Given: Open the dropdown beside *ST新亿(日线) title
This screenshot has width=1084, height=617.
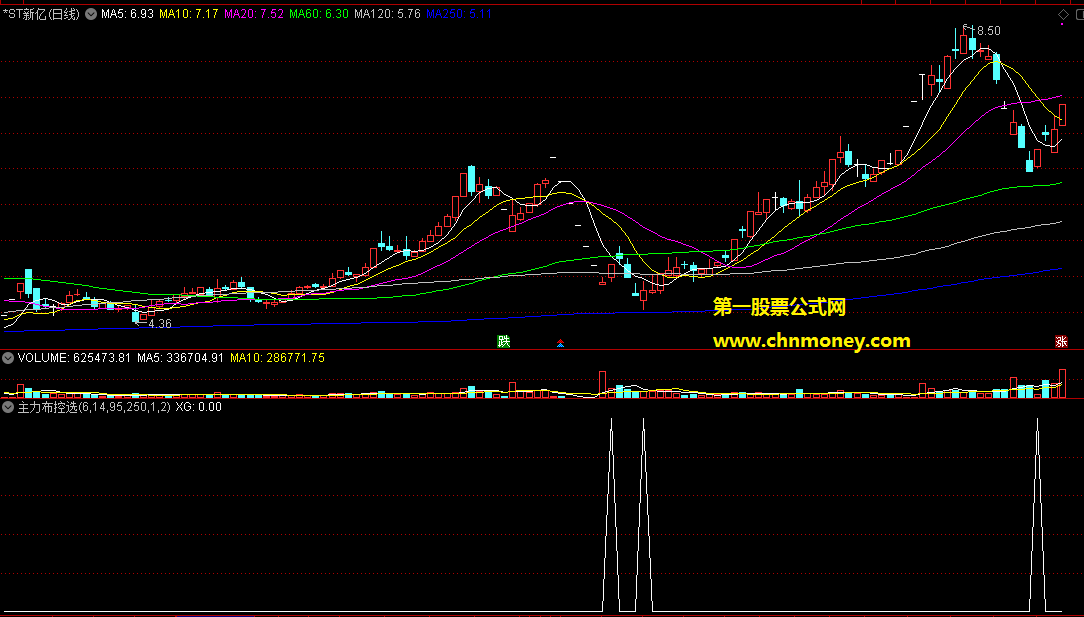Looking at the screenshot, I should [x=91, y=14].
